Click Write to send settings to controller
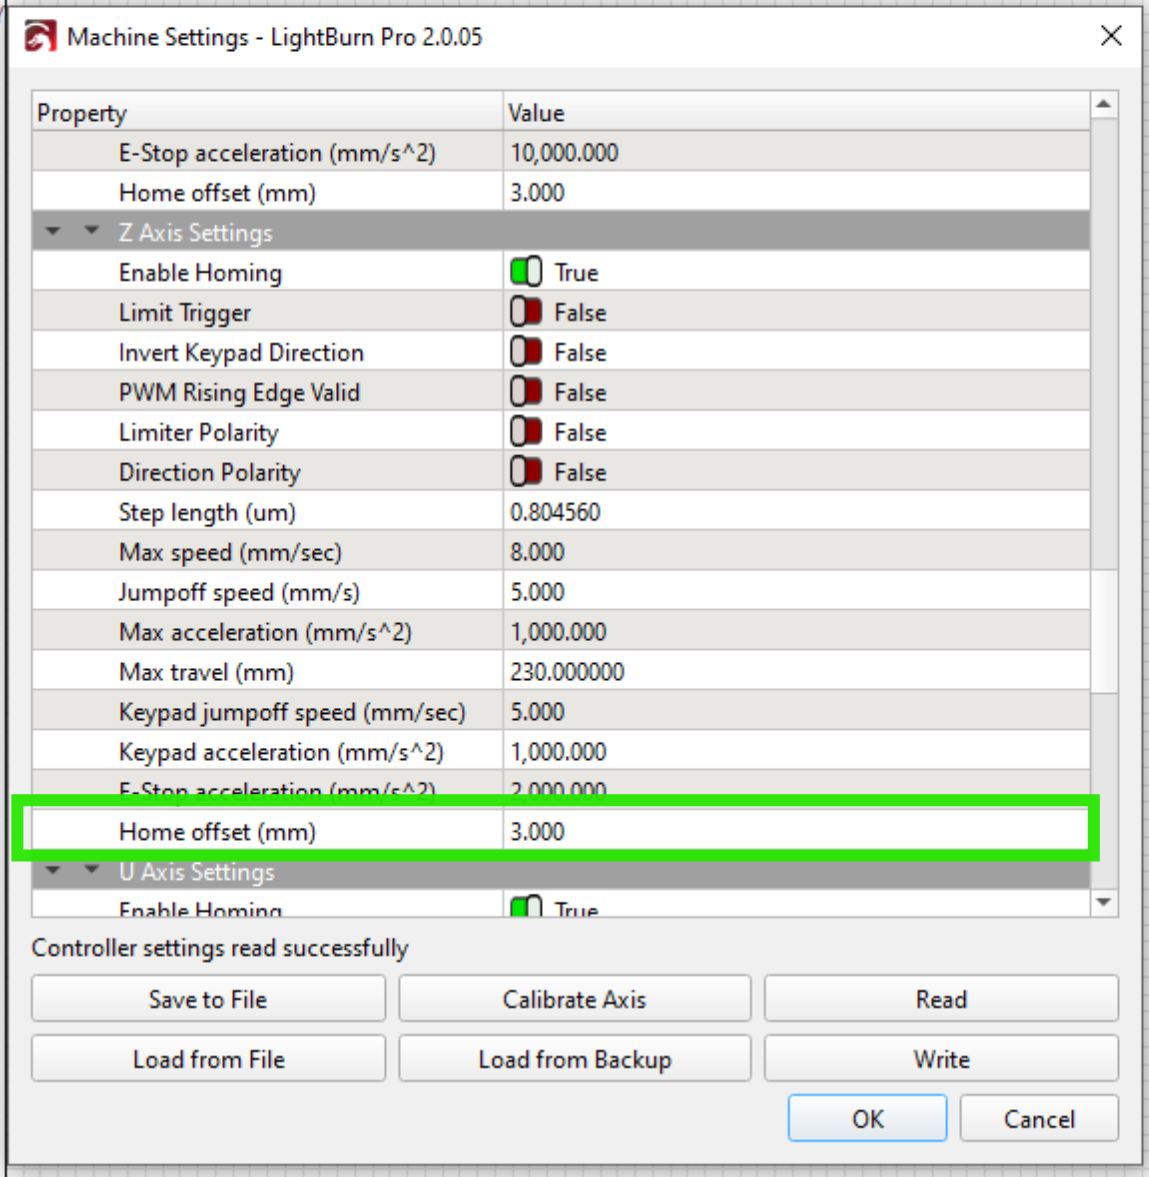 (940, 1059)
